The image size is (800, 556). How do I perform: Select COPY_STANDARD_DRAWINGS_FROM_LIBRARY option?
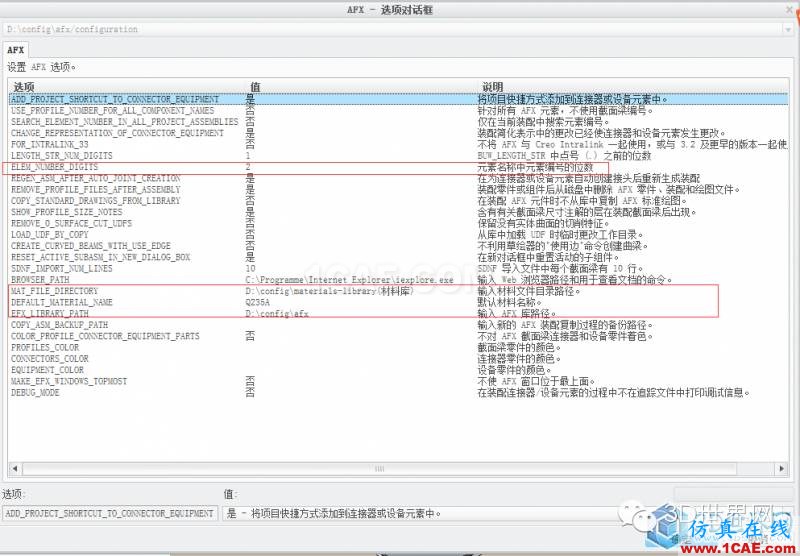coord(95,200)
